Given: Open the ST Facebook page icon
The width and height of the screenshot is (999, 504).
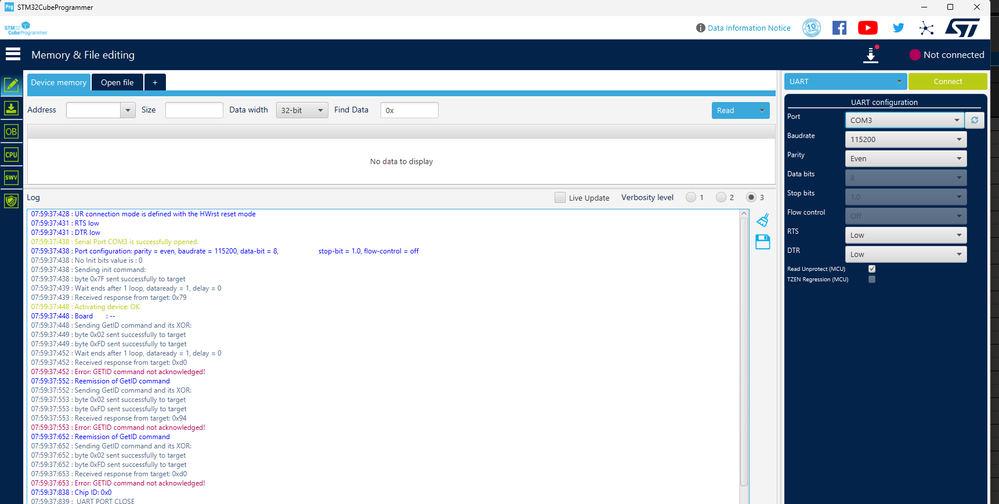Looking at the screenshot, I should [840, 28].
